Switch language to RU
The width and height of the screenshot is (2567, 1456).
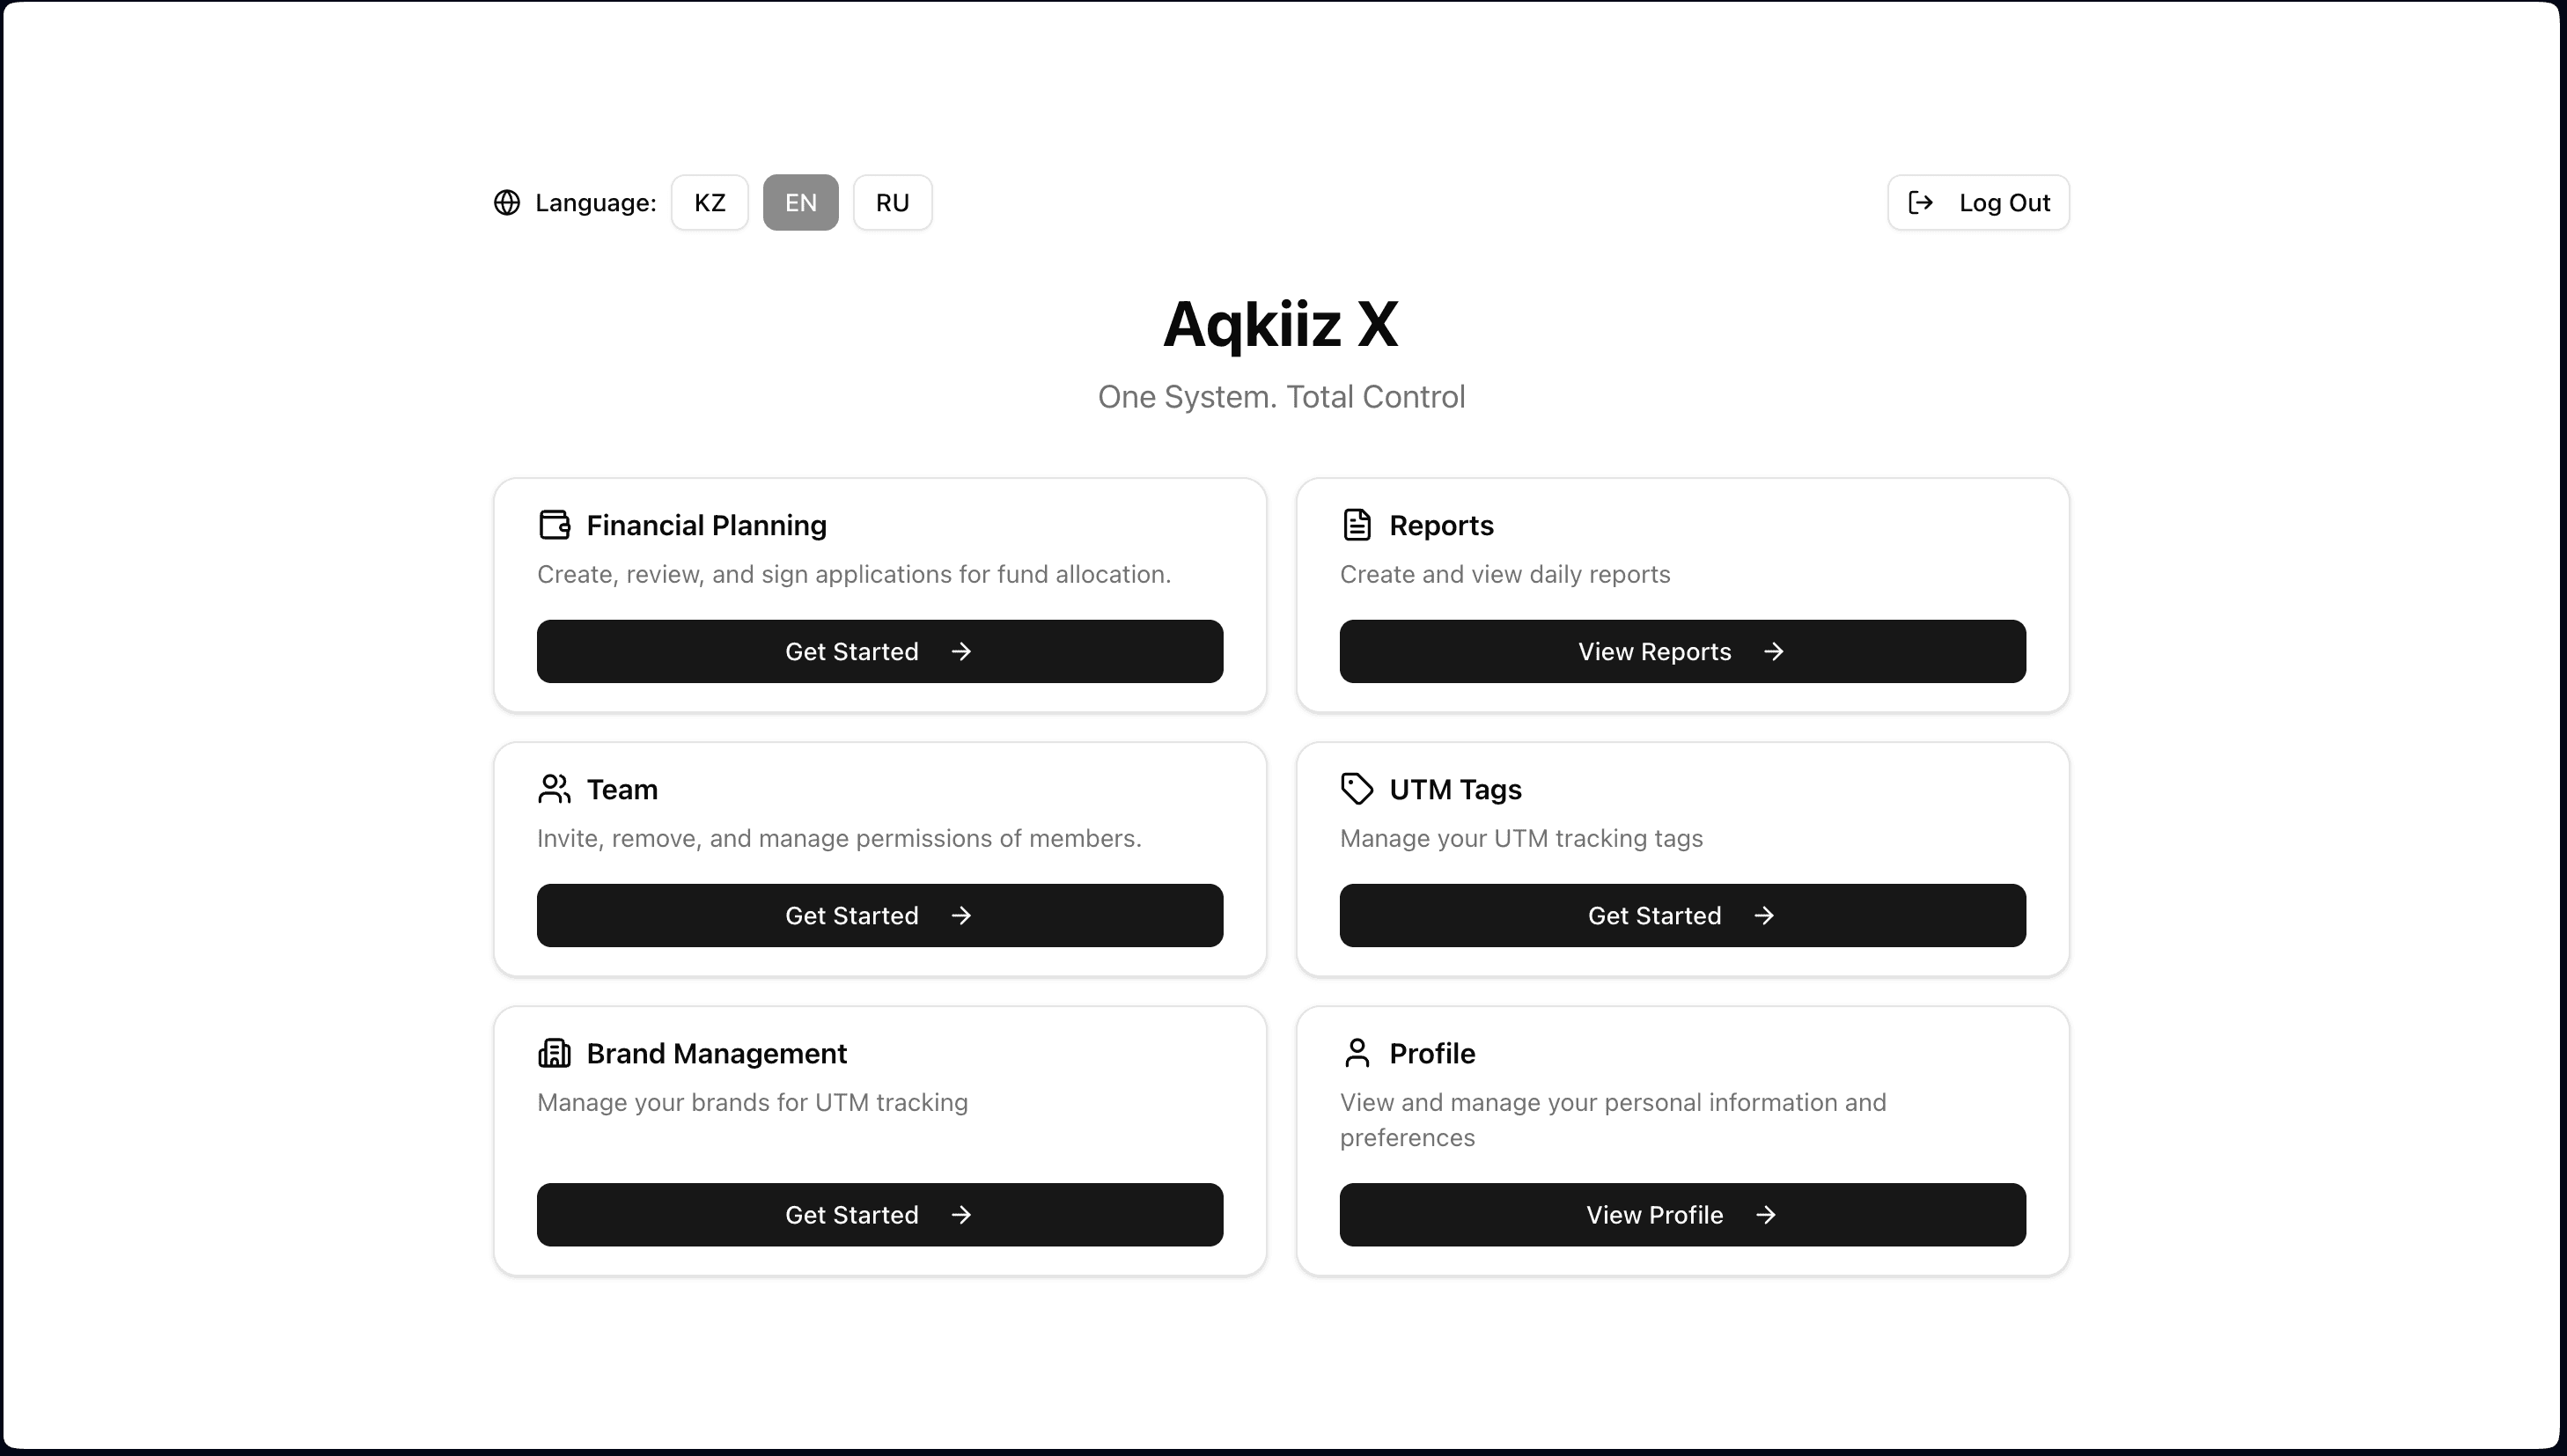coord(892,202)
